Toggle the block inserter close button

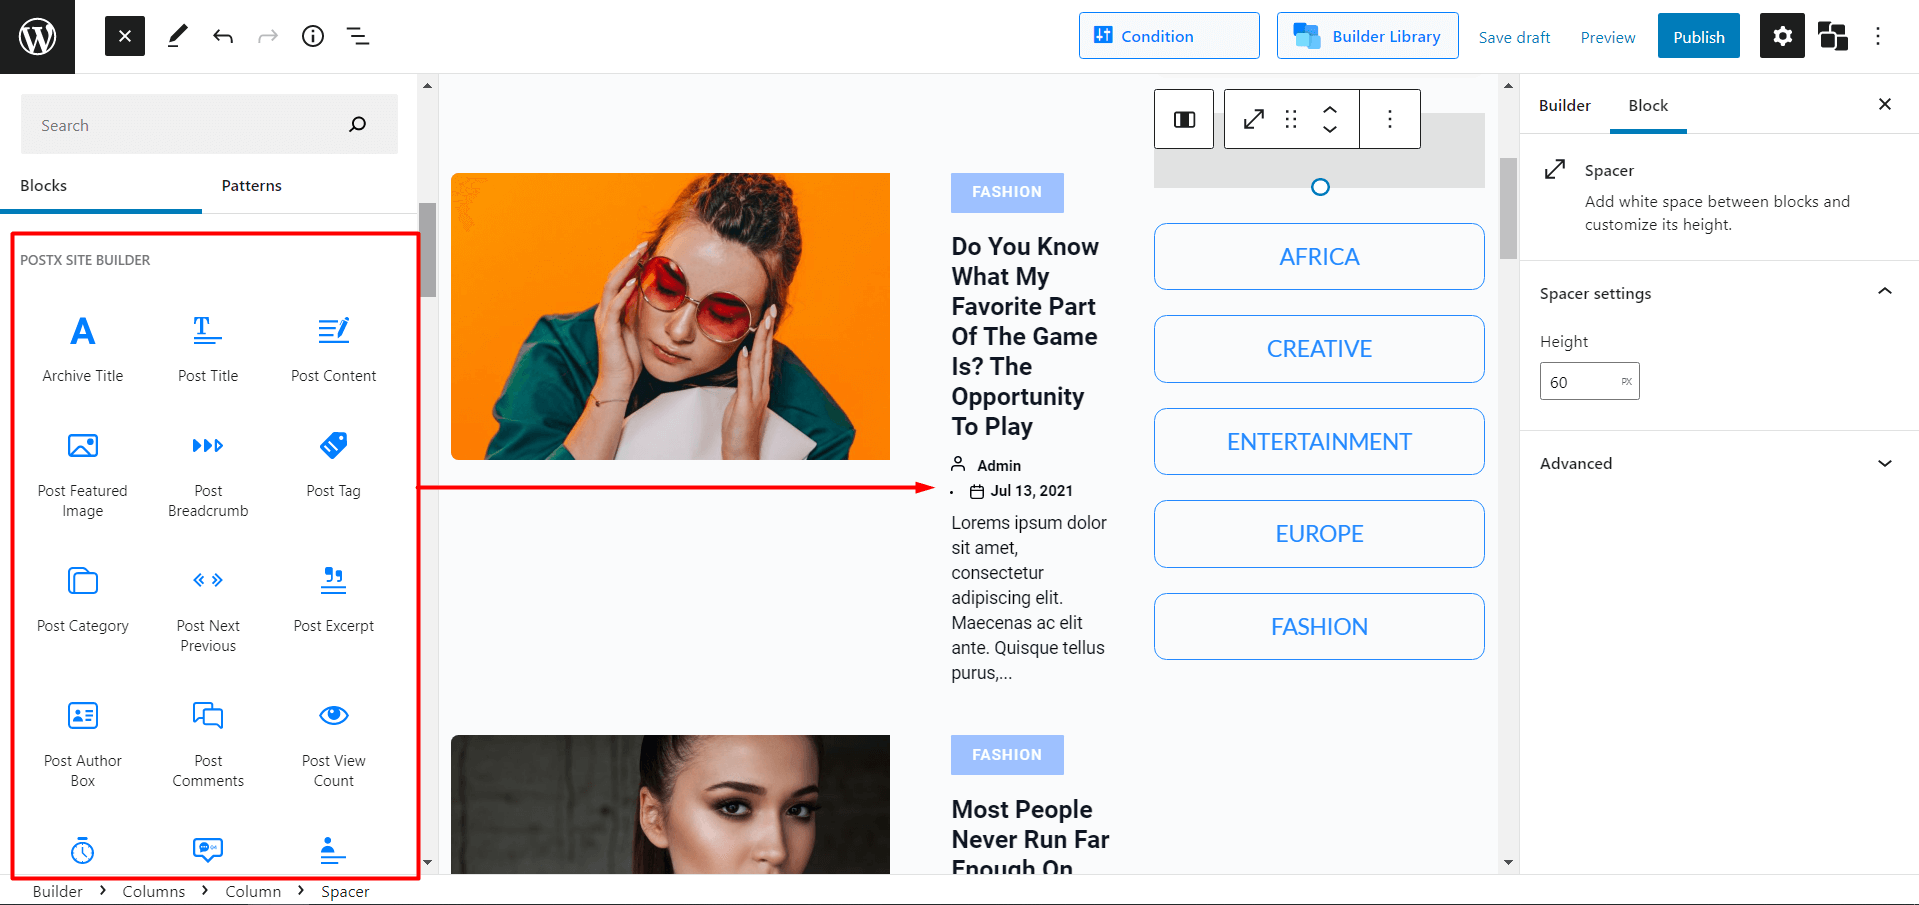(125, 37)
